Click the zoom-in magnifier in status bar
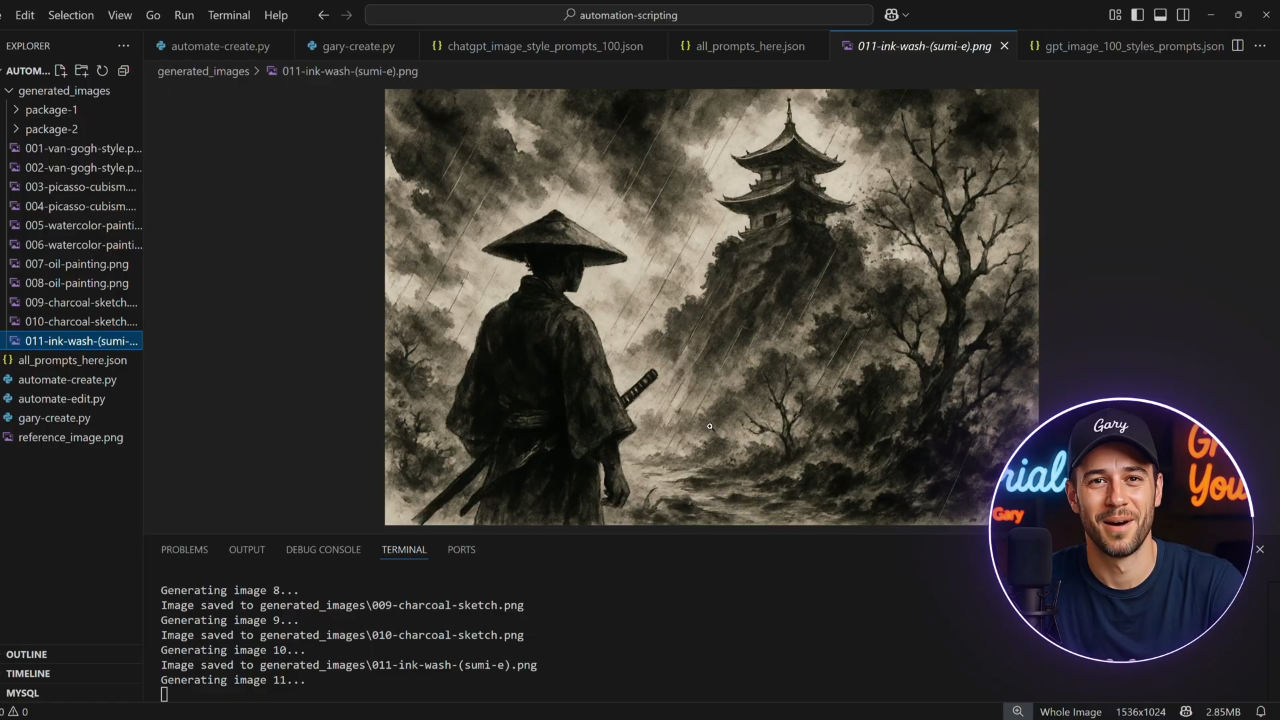Viewport: 1280px width, 720px height. (1018, 712)
